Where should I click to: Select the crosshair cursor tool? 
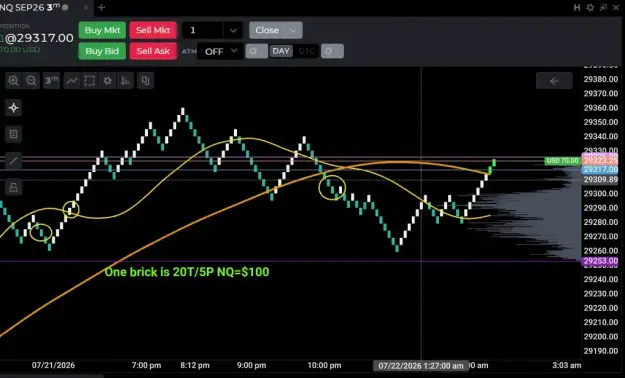[x=14, y=108]
